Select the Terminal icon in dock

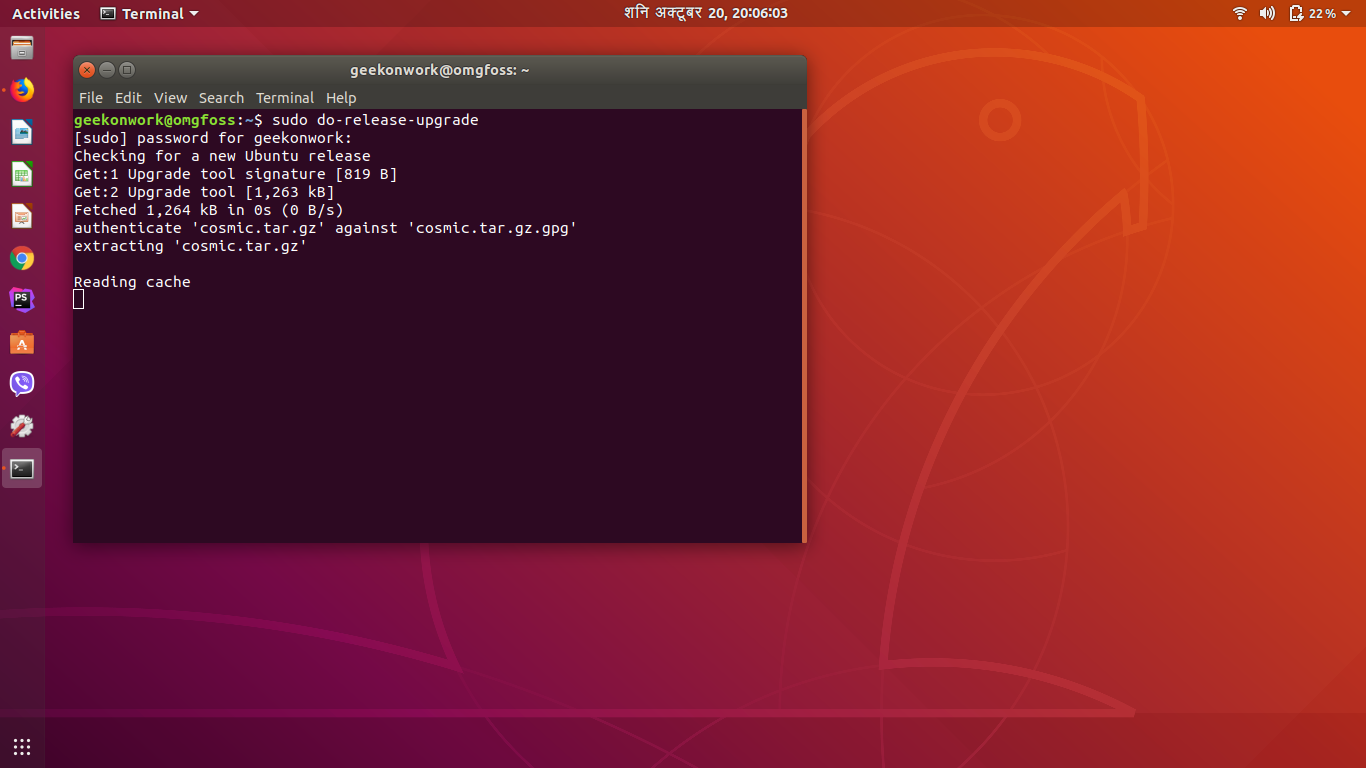coord(22,468)
